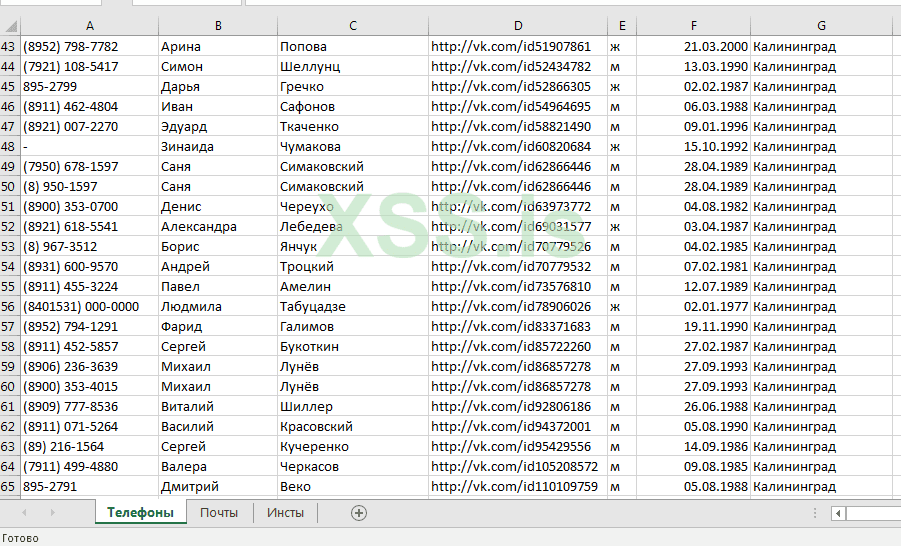
Task: Select the Телефоны sheet tab
Action: (x=140, y=513)
